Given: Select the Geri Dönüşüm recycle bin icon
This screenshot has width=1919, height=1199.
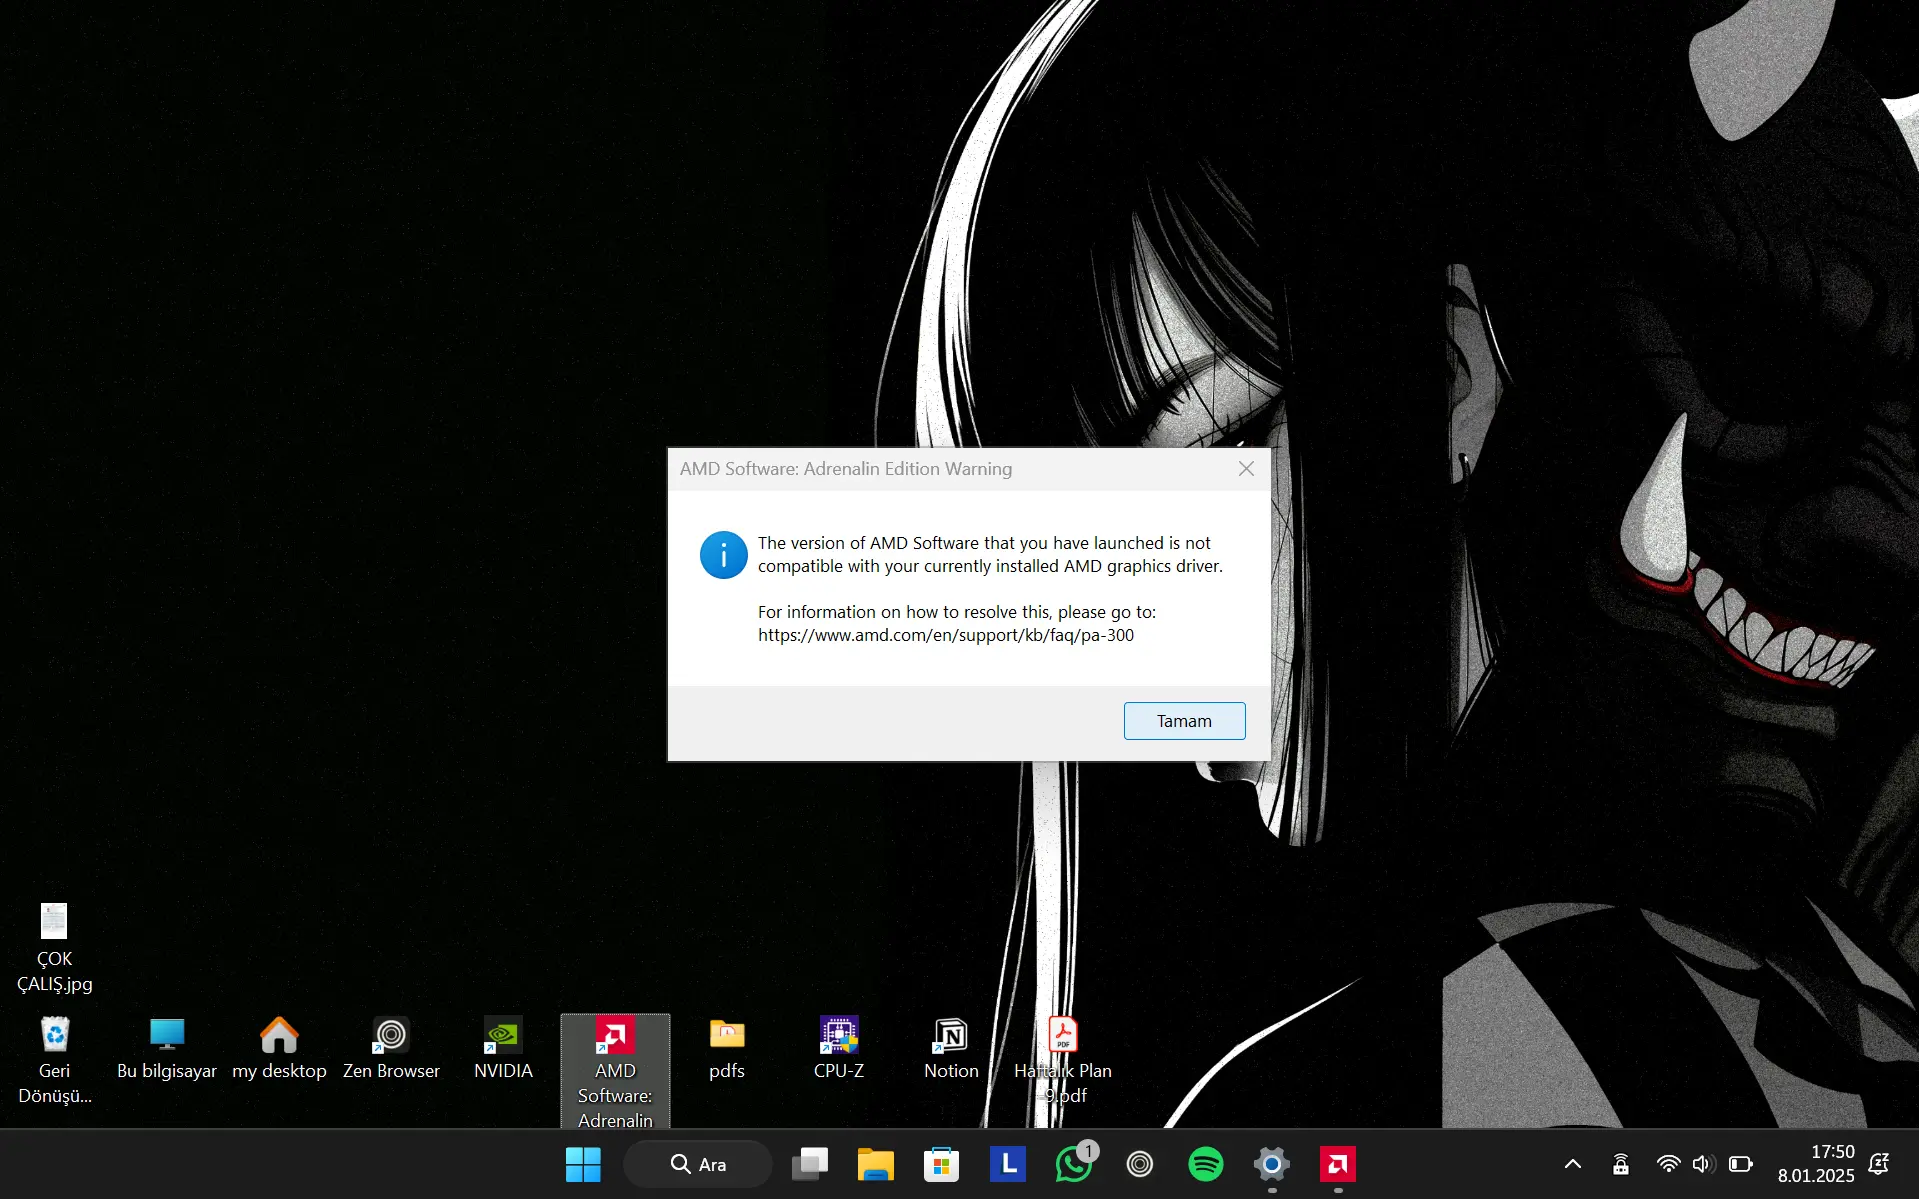Looking at the screenshot, I should tap(55, 1060).
